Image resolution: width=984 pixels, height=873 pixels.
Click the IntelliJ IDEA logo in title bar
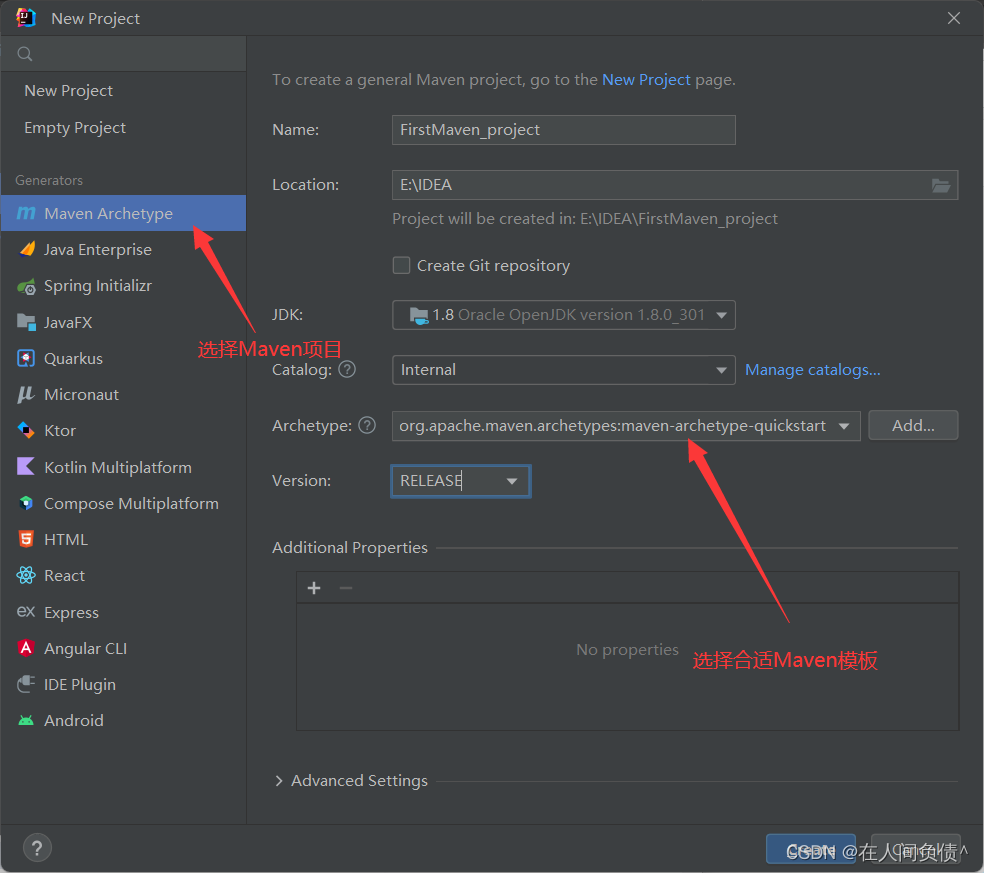click(x=26, y=18)
